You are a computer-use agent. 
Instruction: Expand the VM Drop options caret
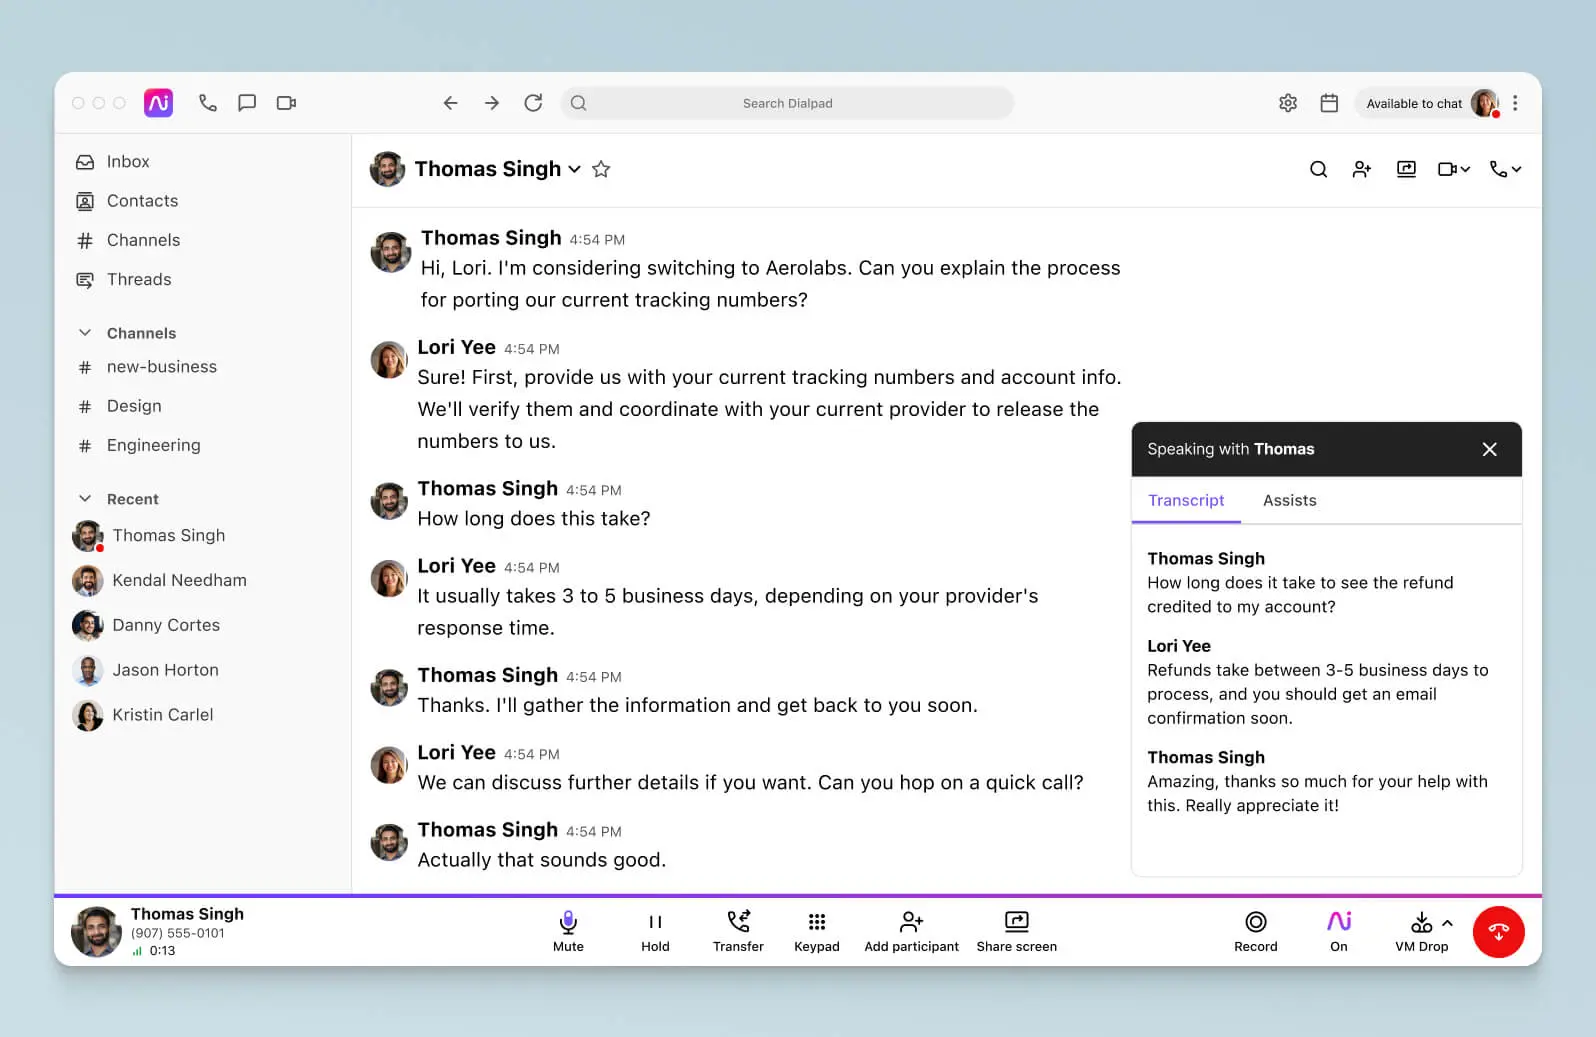1447,923
